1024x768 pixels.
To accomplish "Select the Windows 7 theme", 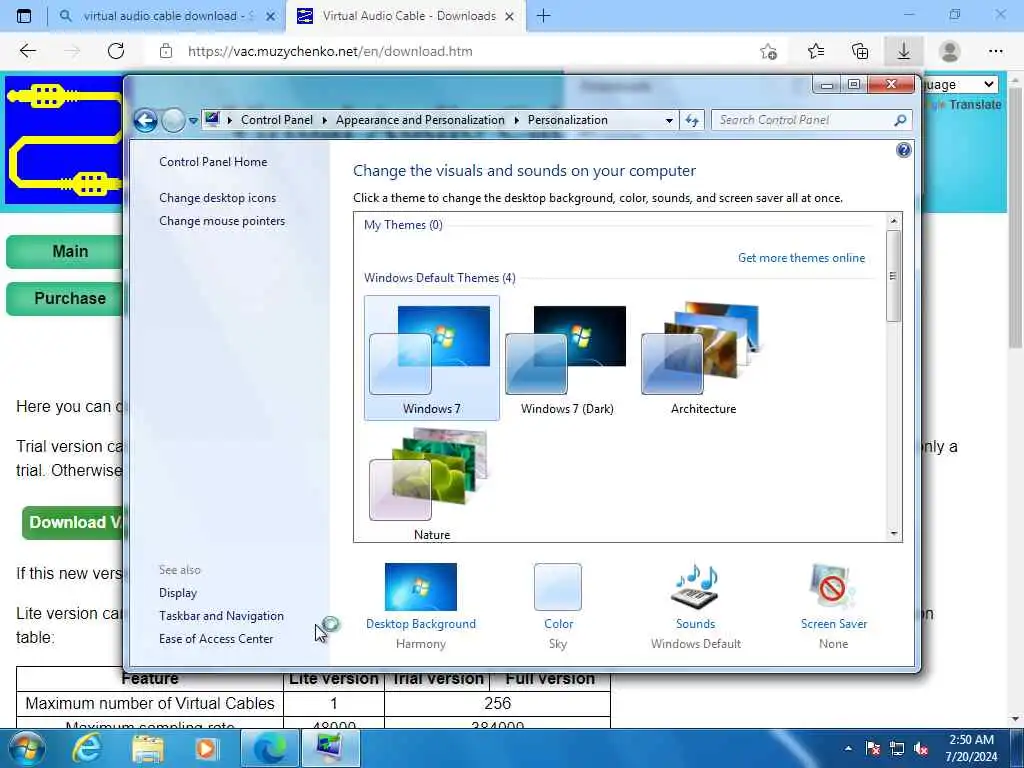I will (x=432, y=357).
